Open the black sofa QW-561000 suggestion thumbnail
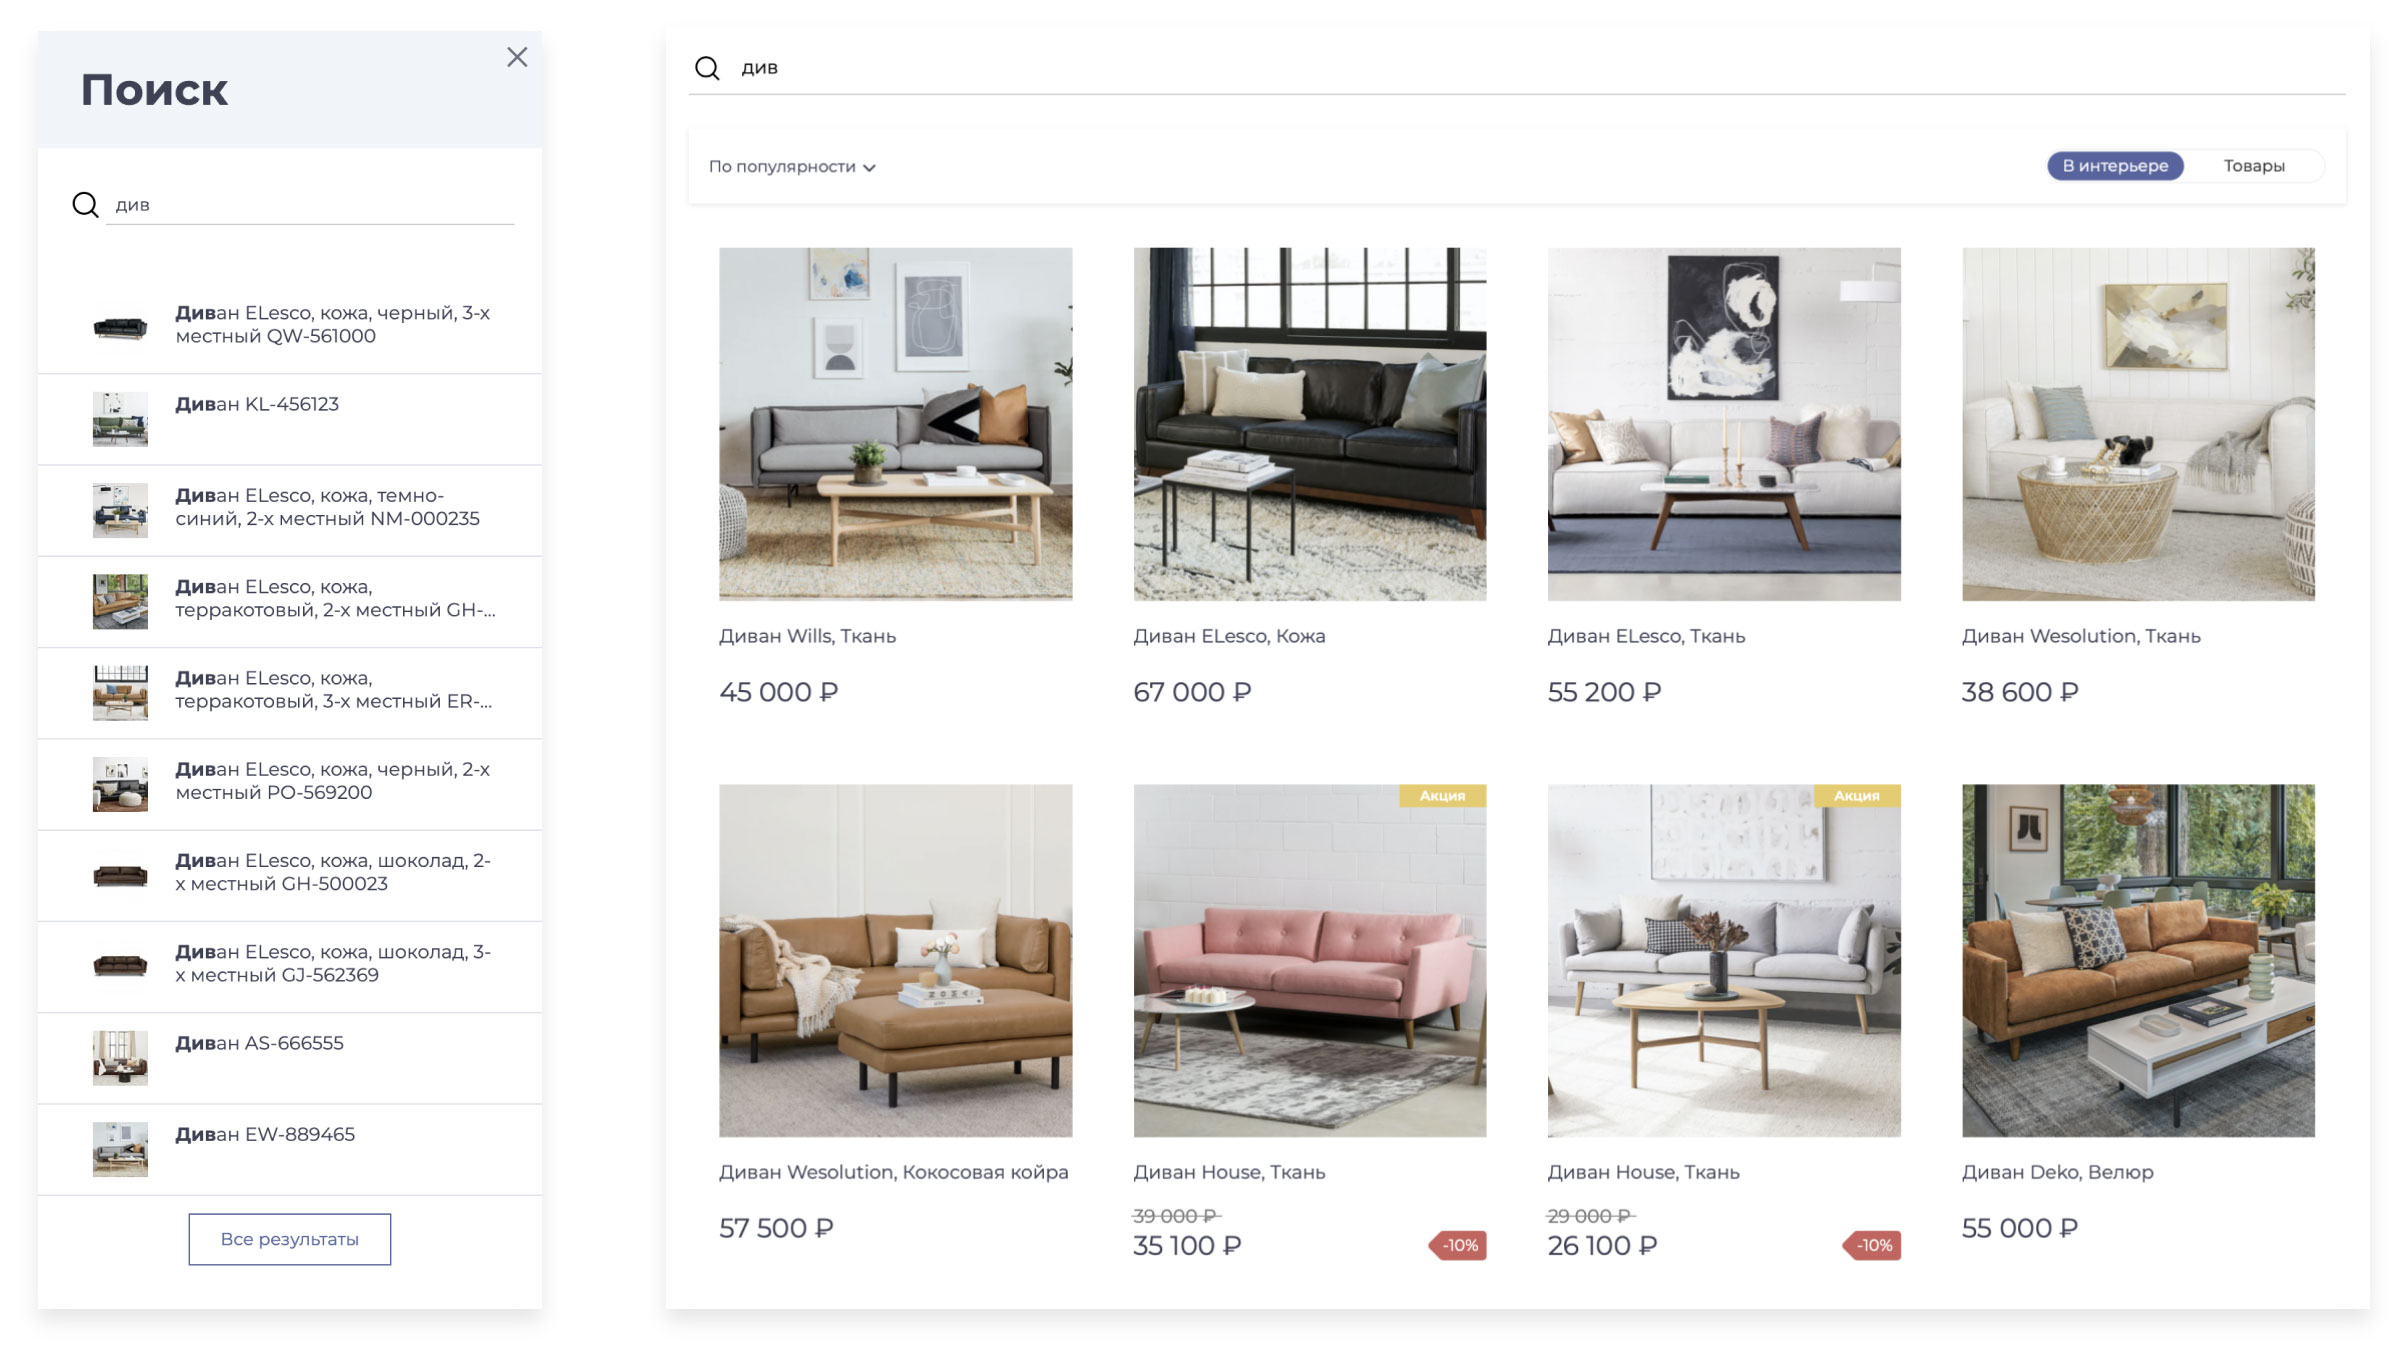Image resolution: width=2405 pixels, height=1356 pixels. 120,328
